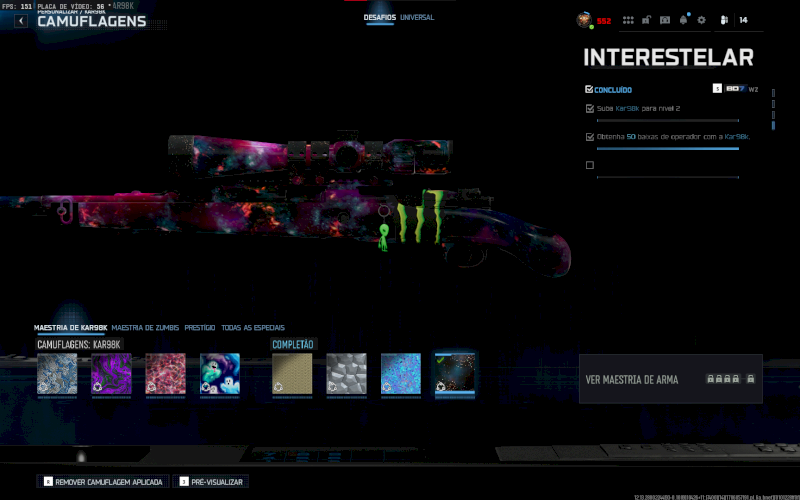
Task: Select the Maestria de Zumbis tab
Action: click(145, 328)
